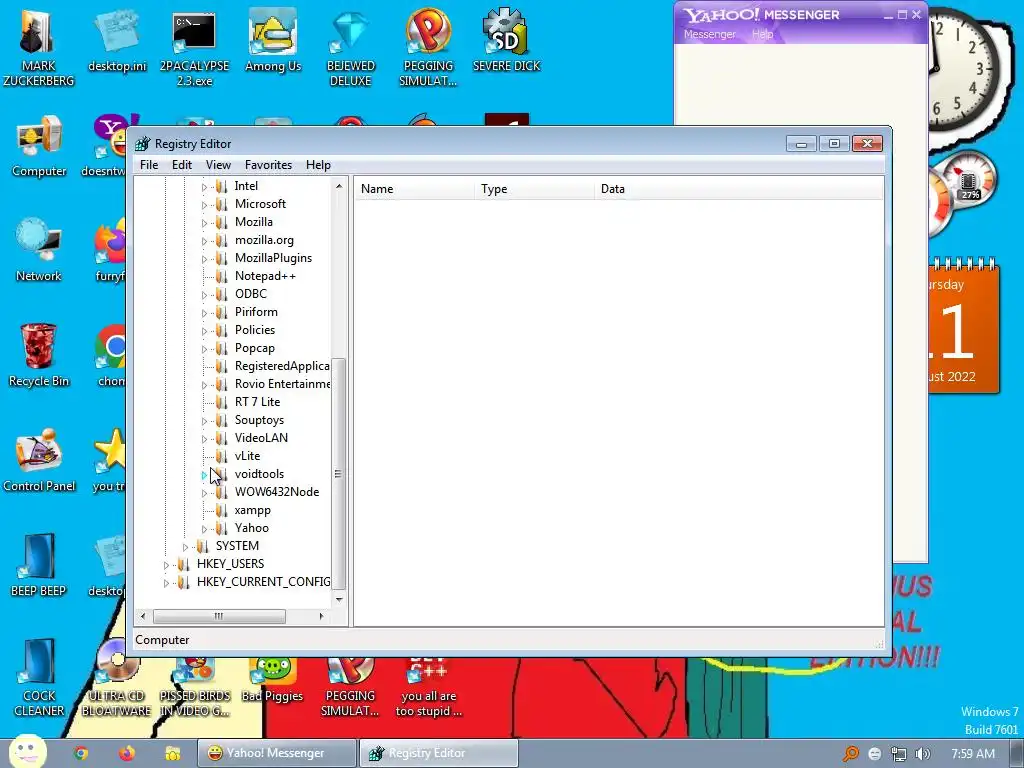The image size is (1024, 768).
Task: Expand the Mozilla registry key
Action: [204, 223]
